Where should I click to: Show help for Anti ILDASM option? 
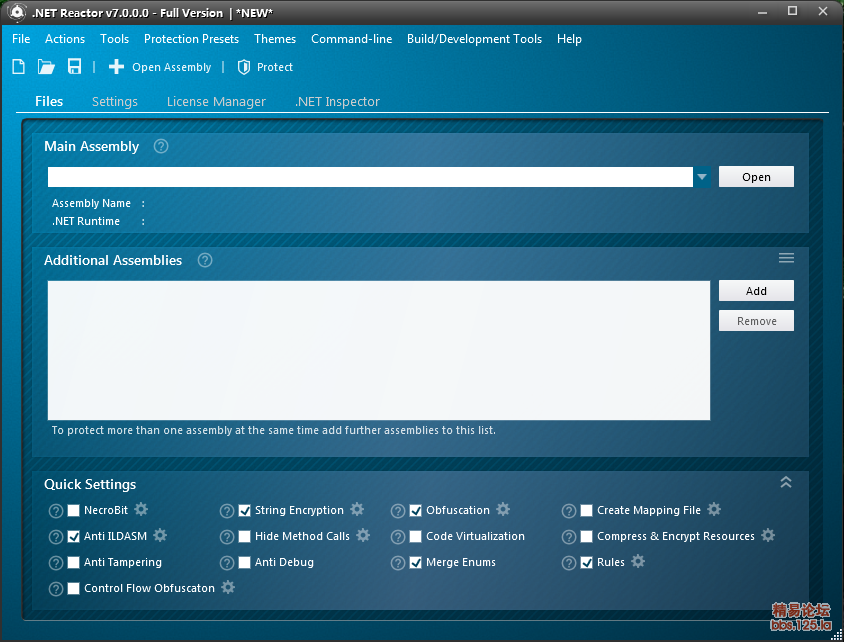tap(56, 537)
